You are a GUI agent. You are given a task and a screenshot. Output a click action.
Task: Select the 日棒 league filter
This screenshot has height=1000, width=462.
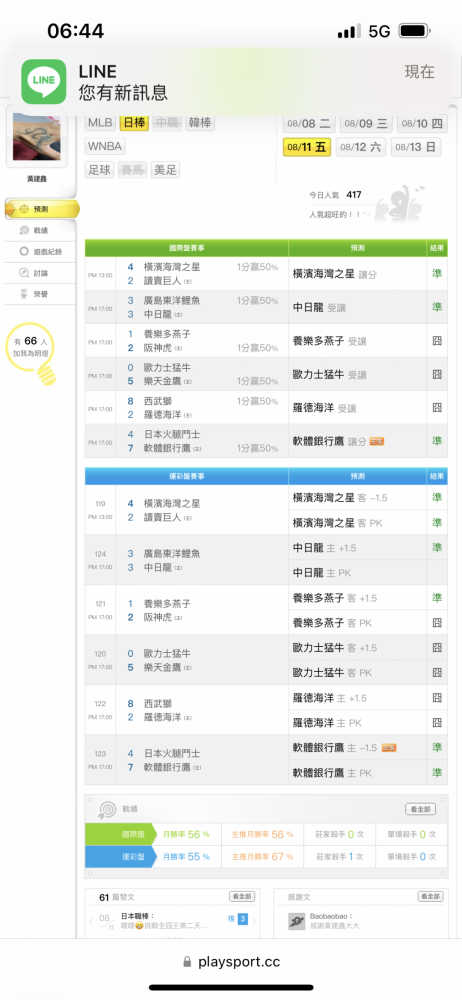point(134,122)
